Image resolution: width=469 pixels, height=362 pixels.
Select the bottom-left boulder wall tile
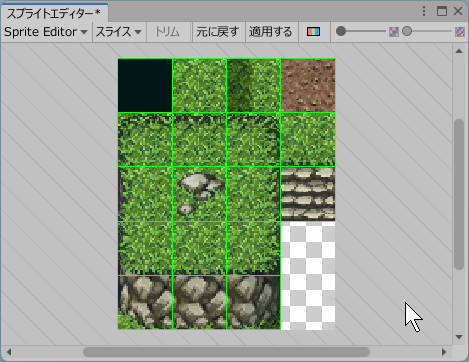(x=145, y=303)
